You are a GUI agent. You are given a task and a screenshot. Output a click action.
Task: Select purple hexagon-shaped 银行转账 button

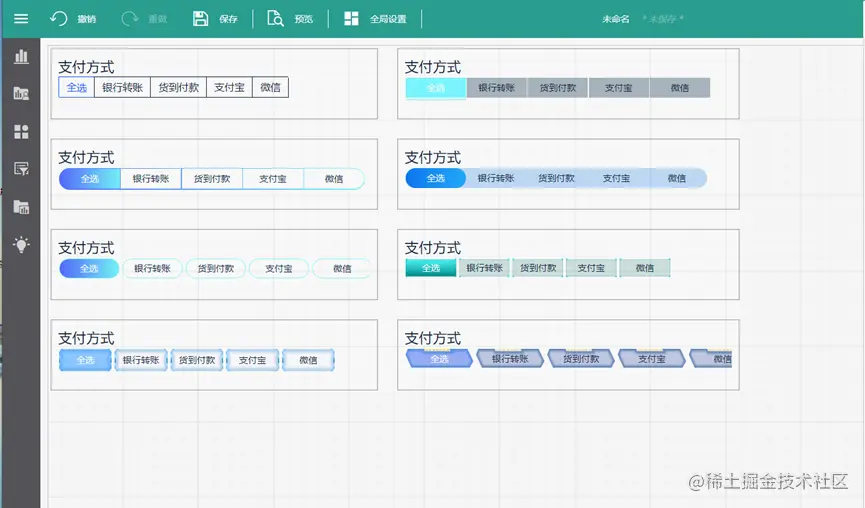[510, 359]
